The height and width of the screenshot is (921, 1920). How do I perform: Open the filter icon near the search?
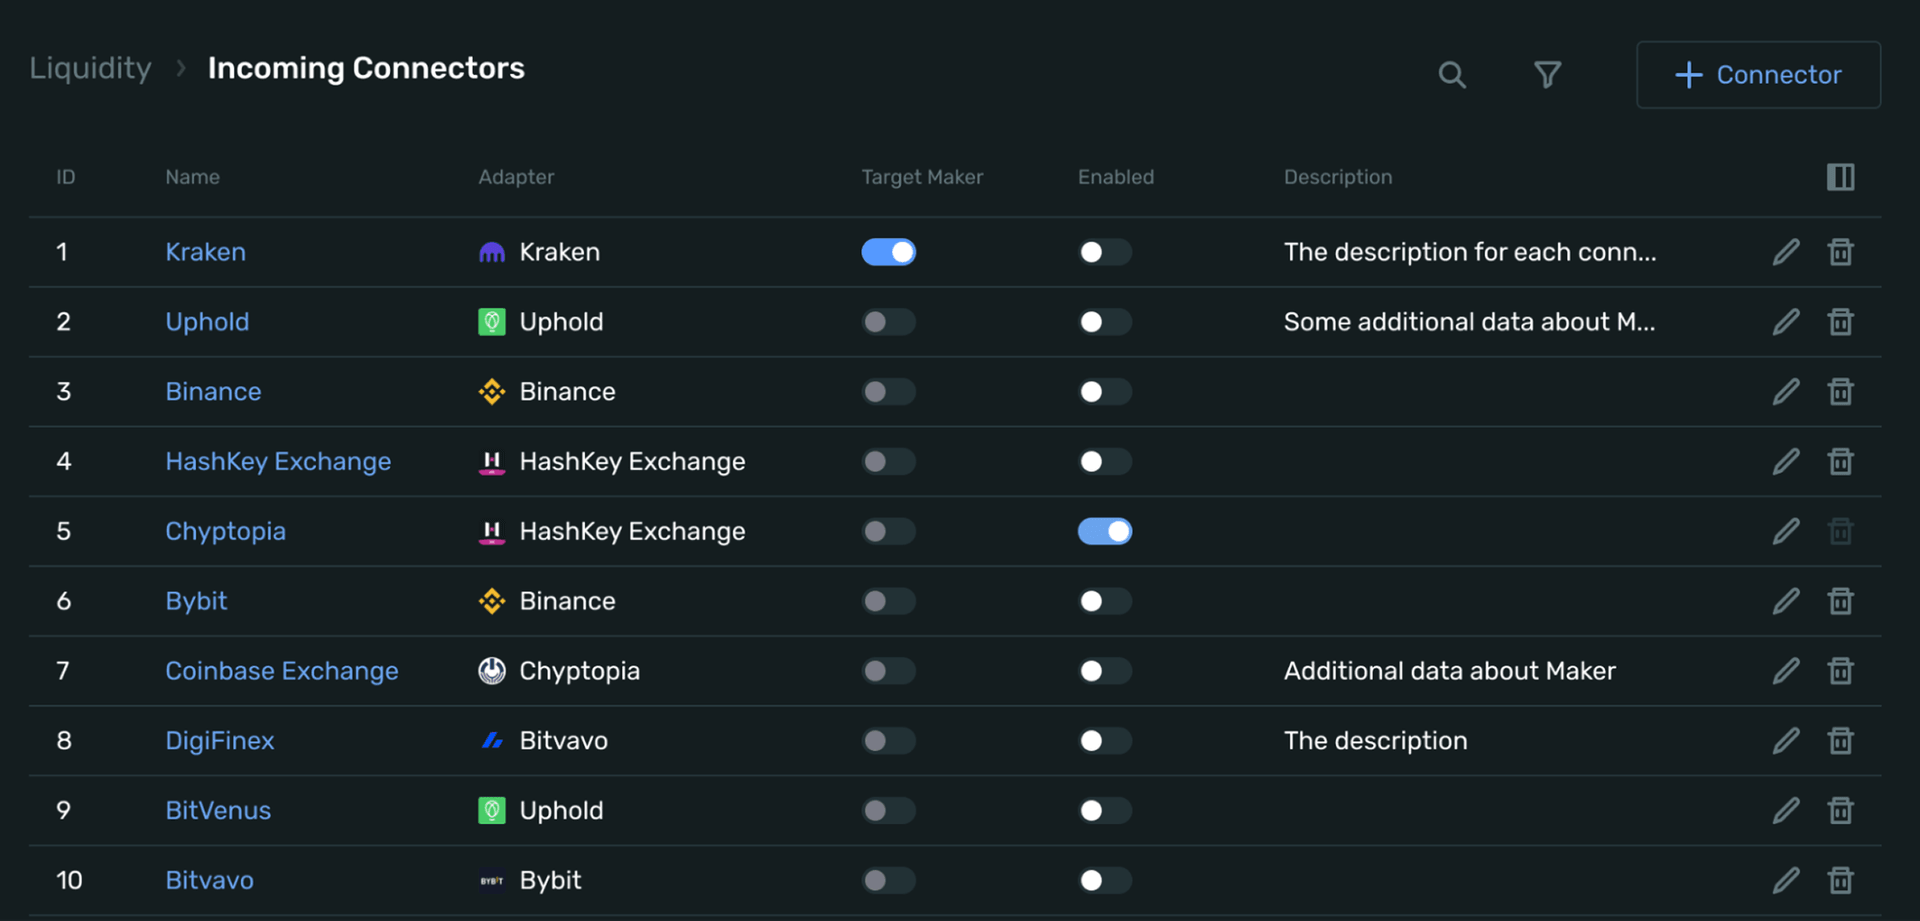click(x=1547, y=74)
